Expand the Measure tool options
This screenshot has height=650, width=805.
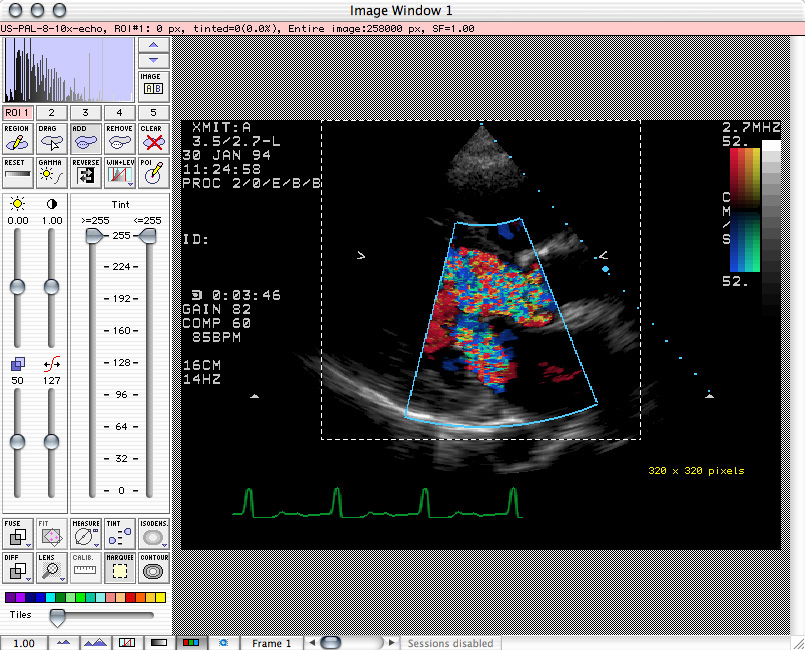[97, 546]
